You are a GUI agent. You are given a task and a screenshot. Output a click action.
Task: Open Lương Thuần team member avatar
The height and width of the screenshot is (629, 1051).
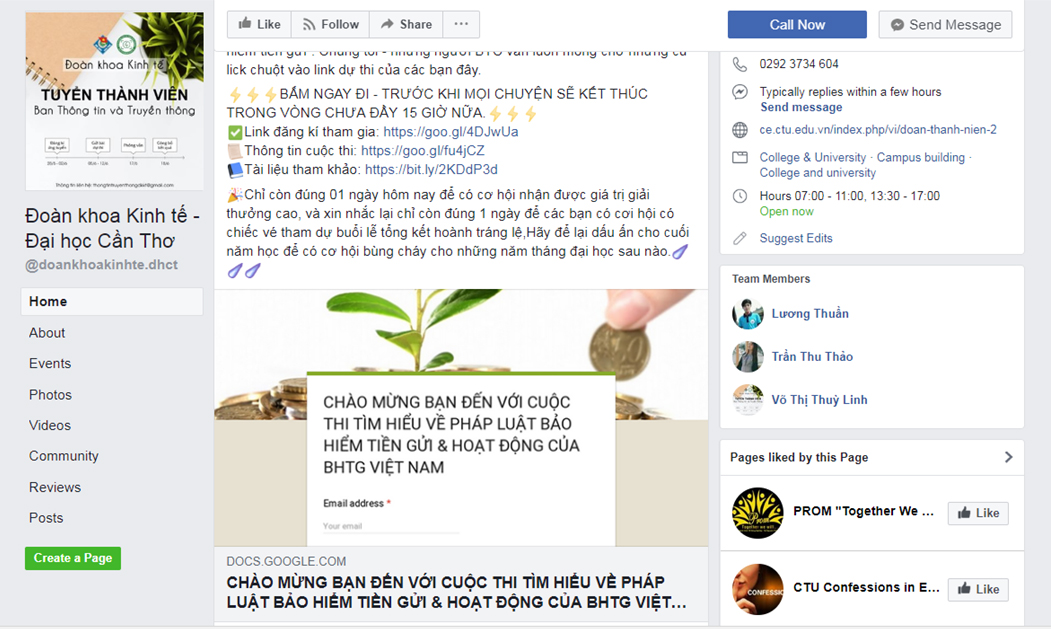[748, 314]
